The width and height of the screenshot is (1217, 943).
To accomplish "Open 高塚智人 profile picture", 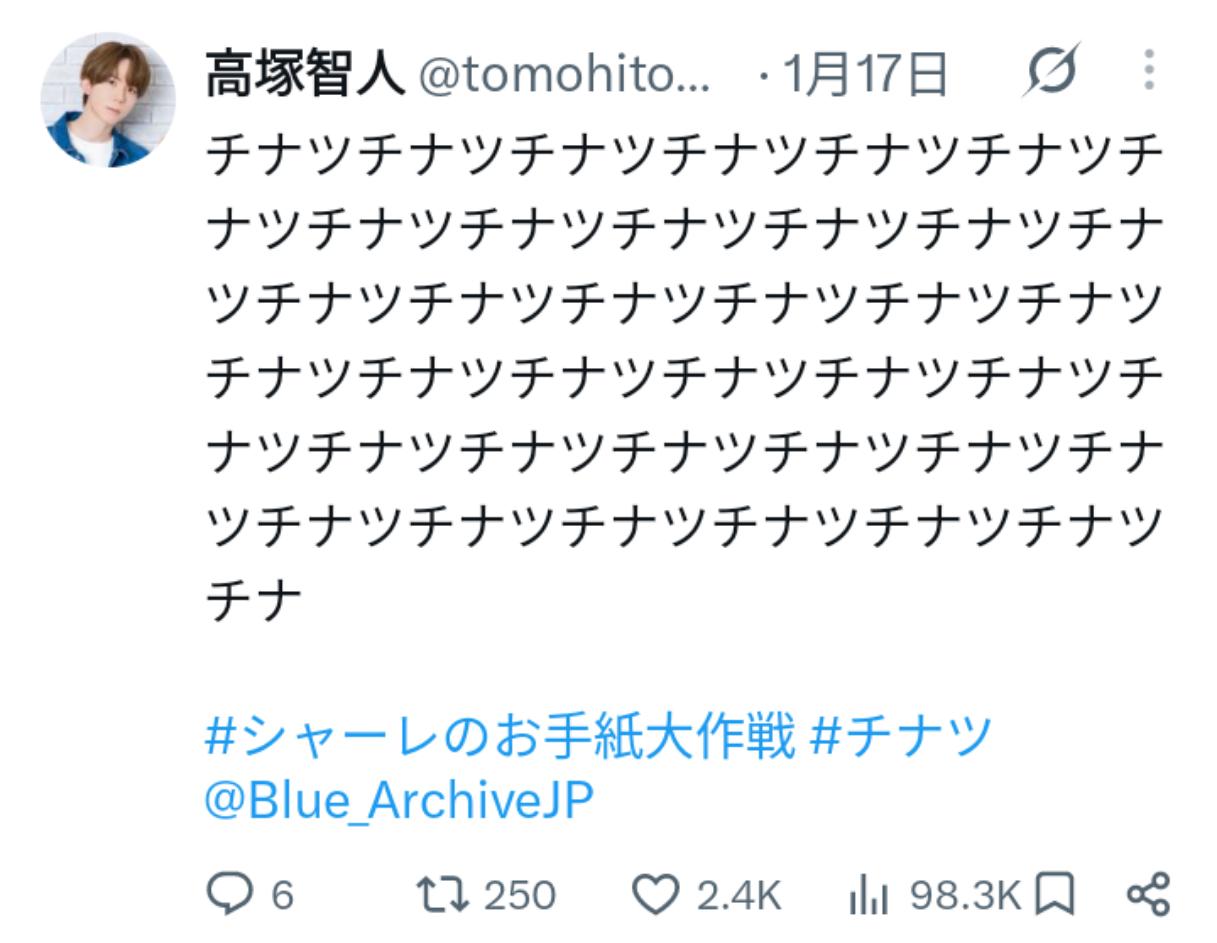I will (108, 99).
